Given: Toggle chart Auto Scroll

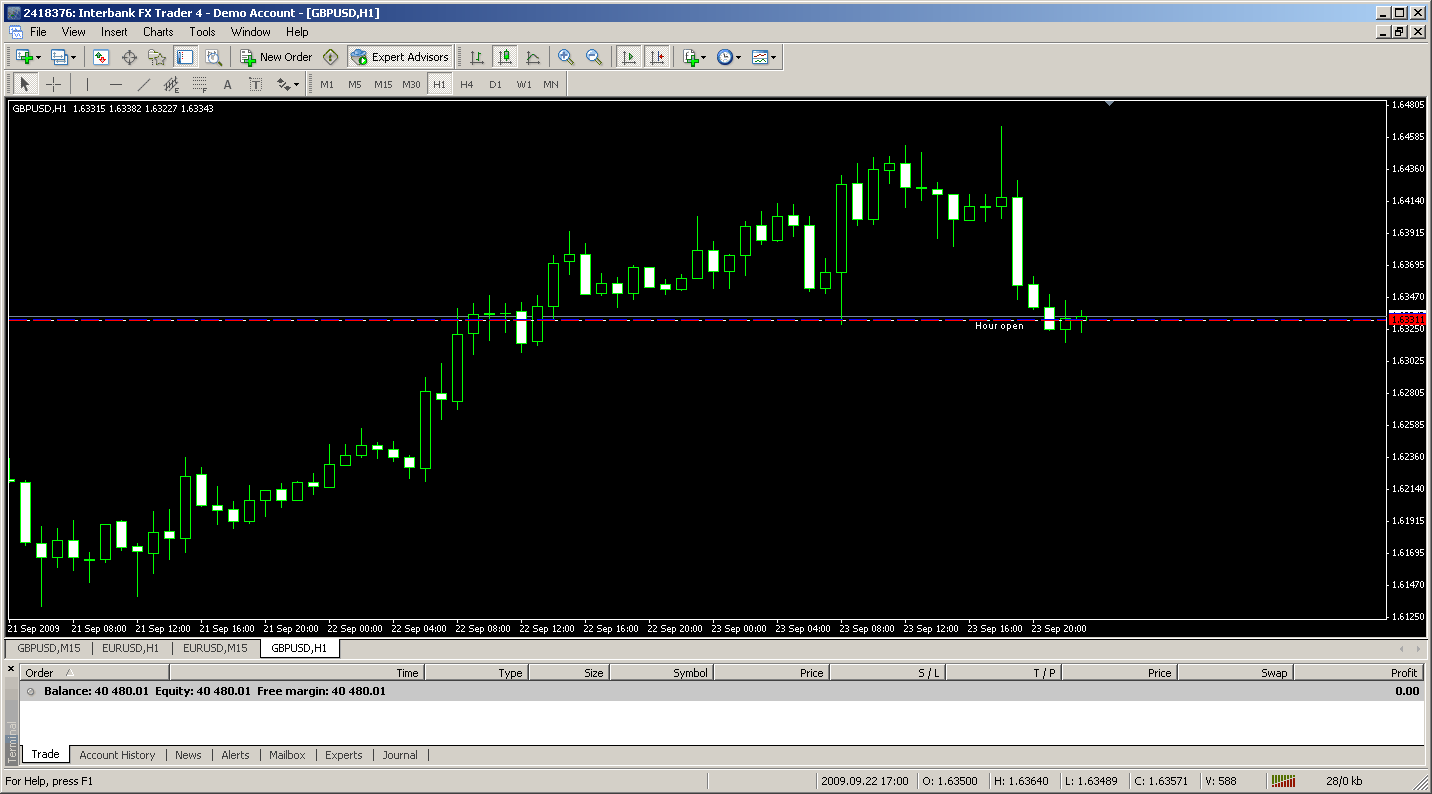Looking at the screenshot, I should [629, 57].
